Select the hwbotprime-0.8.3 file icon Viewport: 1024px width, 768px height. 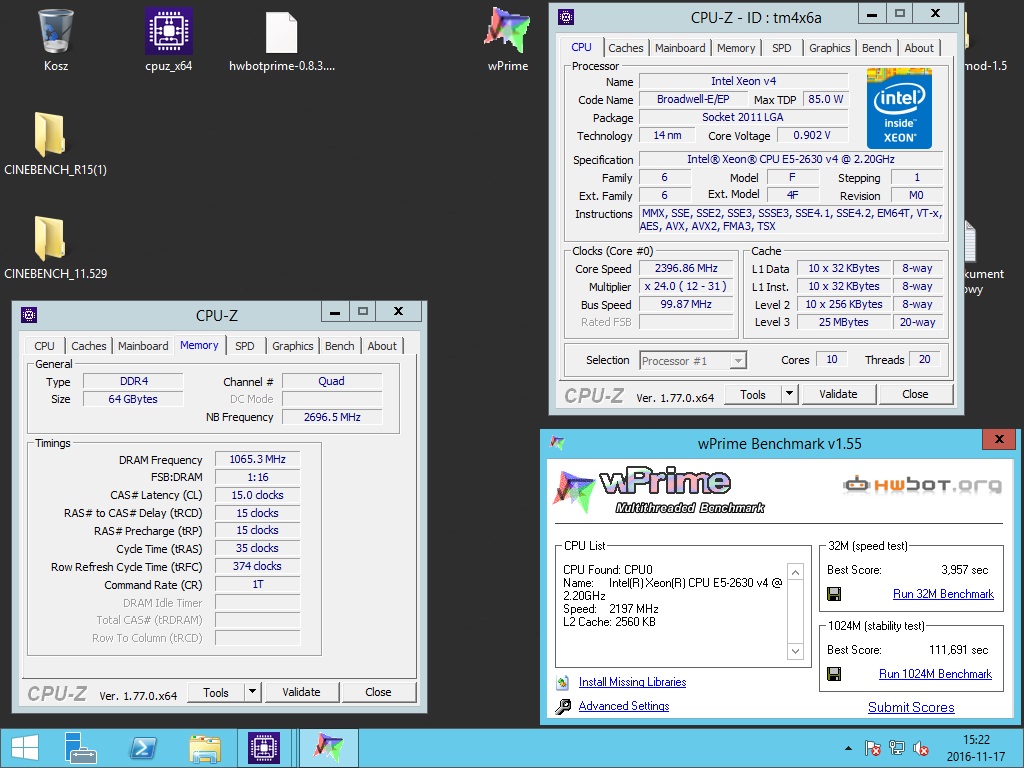[x=281, y=32]
